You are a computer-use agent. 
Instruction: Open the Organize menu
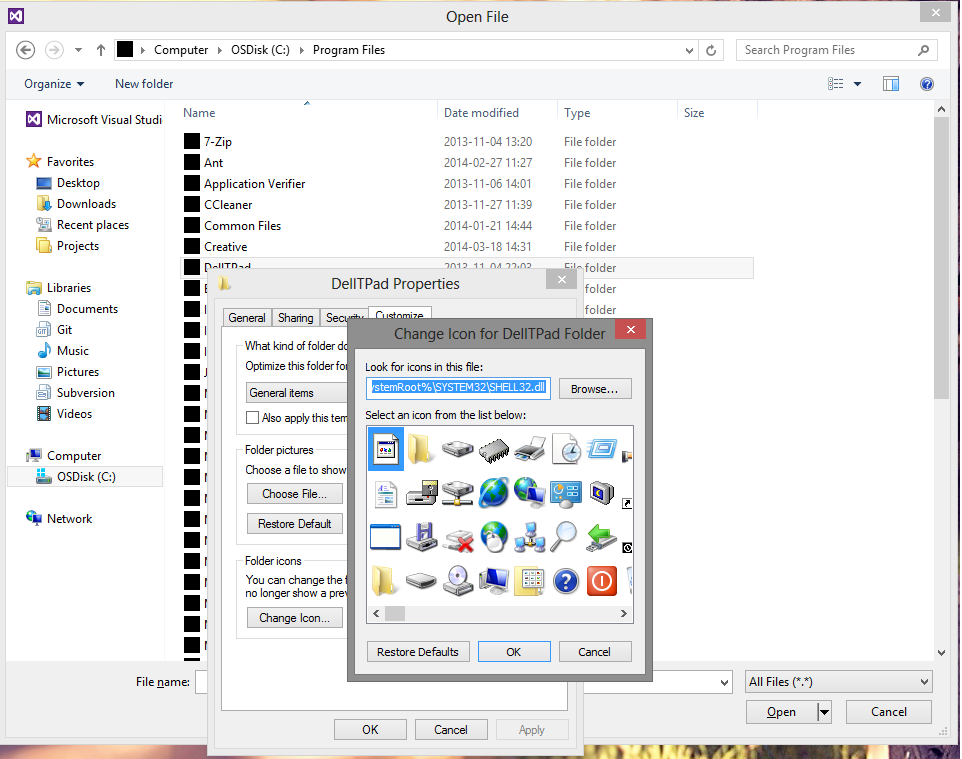tap(53, 83)
